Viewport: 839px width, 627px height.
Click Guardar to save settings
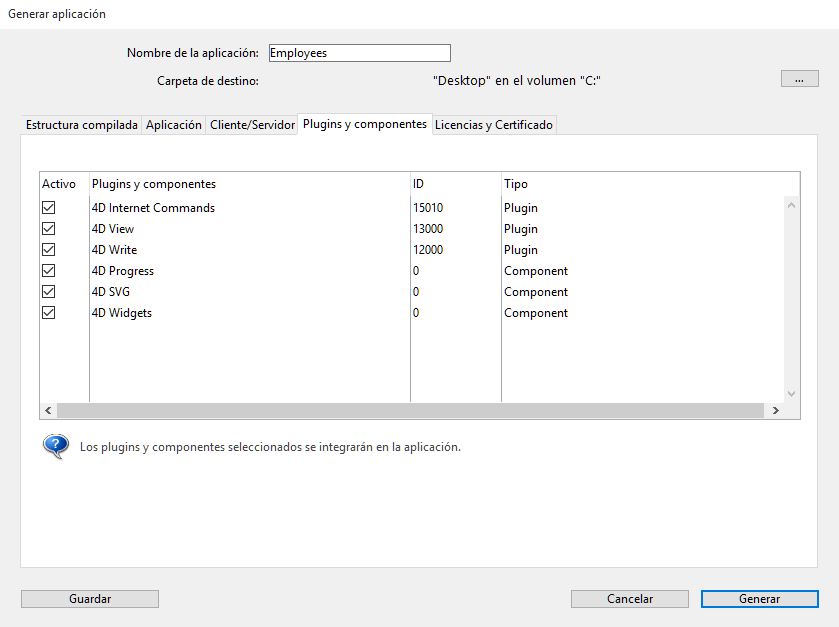coord(90,599)
